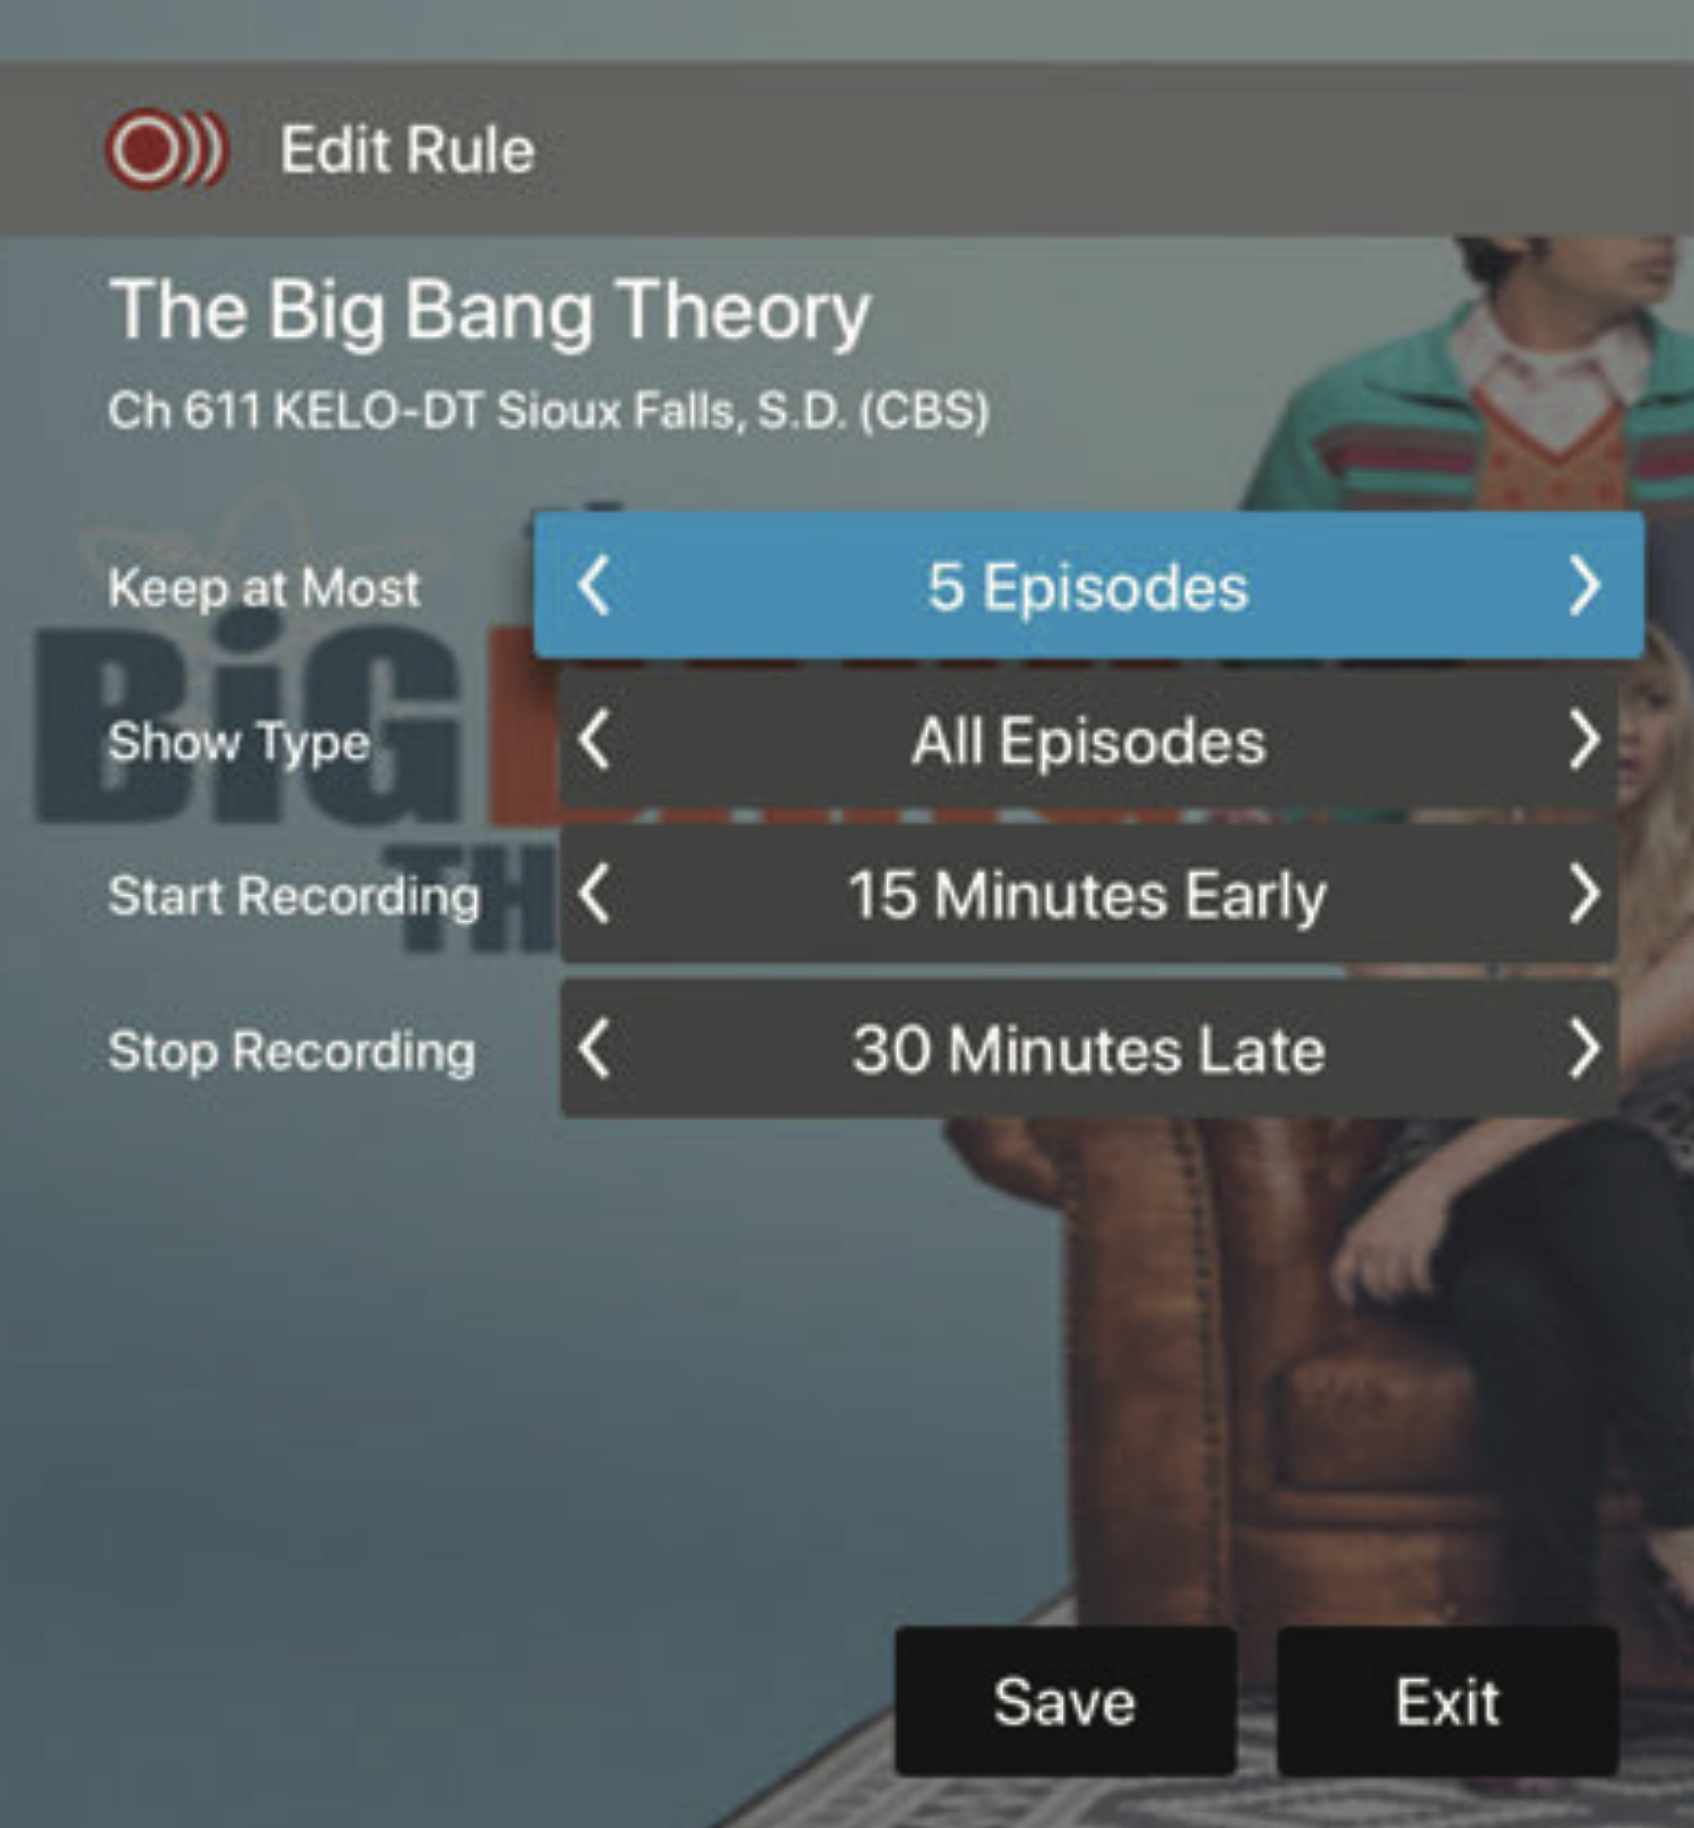This screenshot has width=1694, height=1828.
Task: Select next Show Type option arrow
Action: point(1584,741)
